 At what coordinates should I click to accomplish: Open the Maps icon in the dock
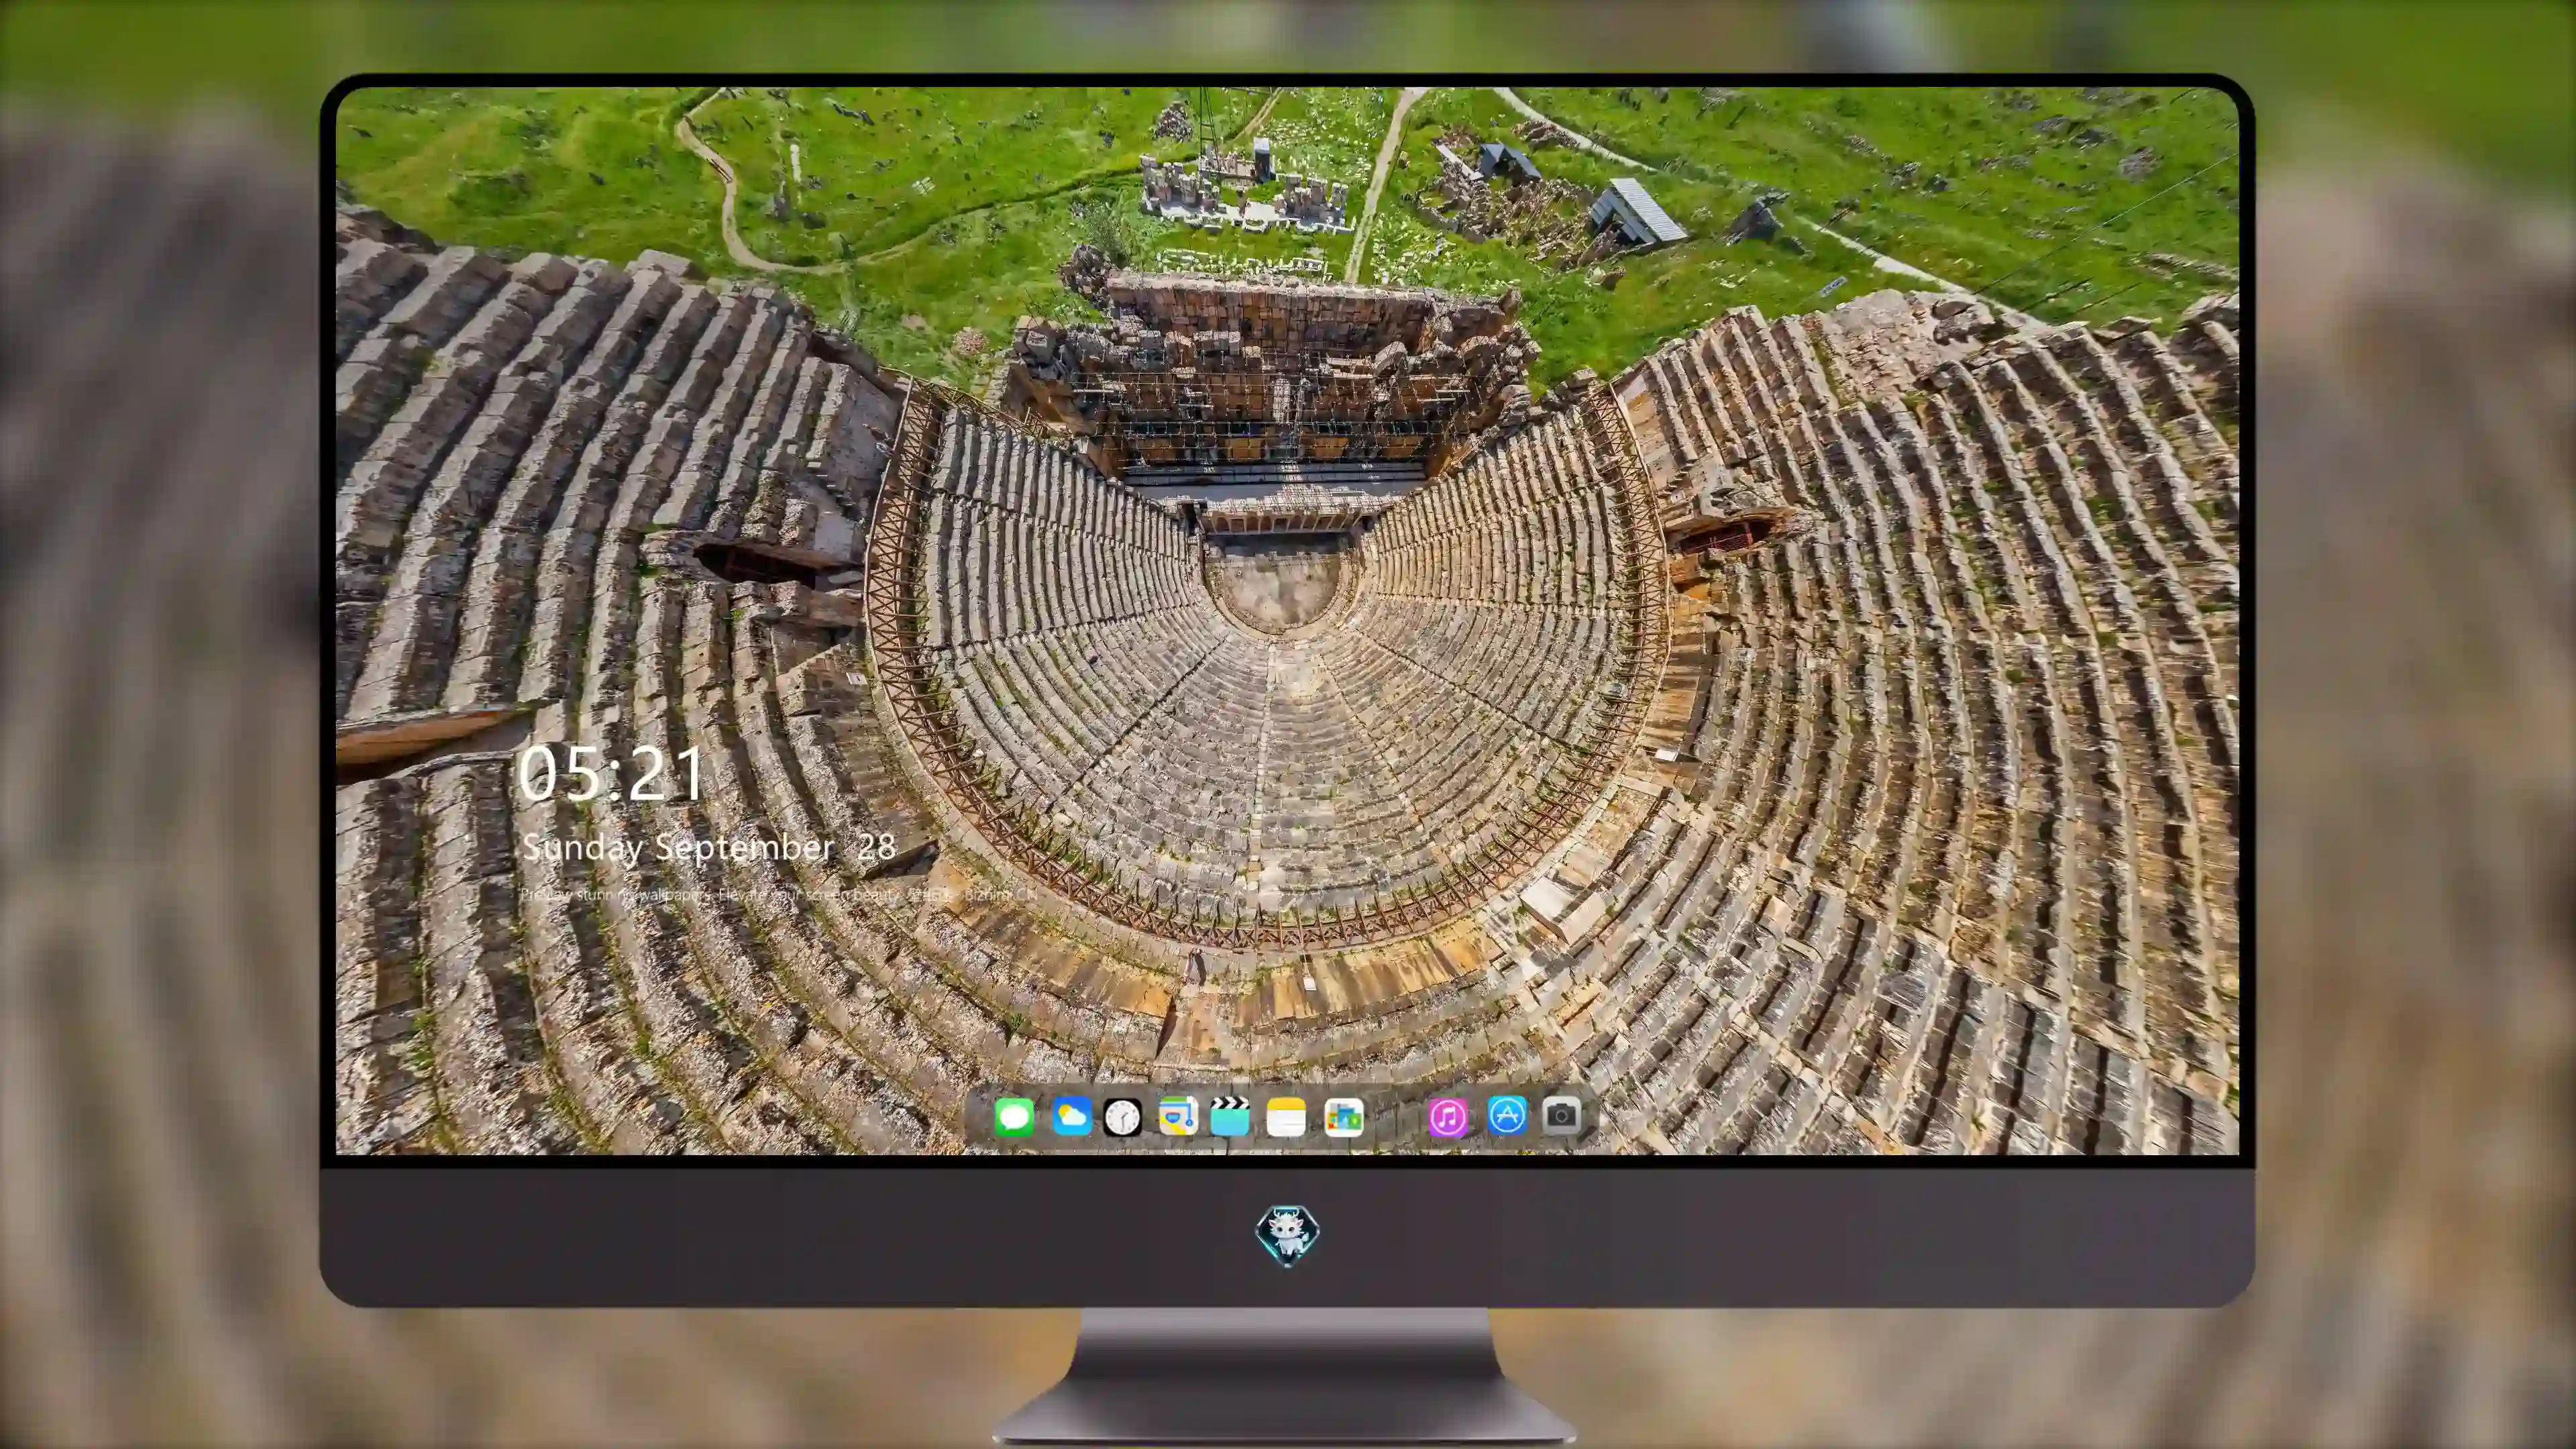(1178, 1116)
